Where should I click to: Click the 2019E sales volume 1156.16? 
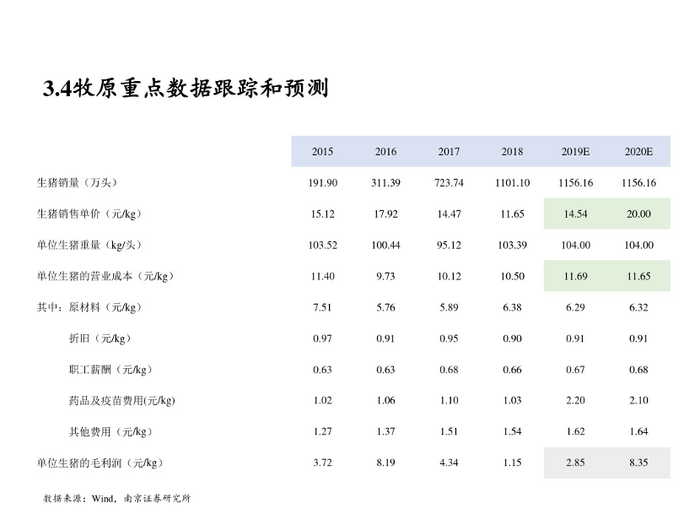click(x=575, y=183)
